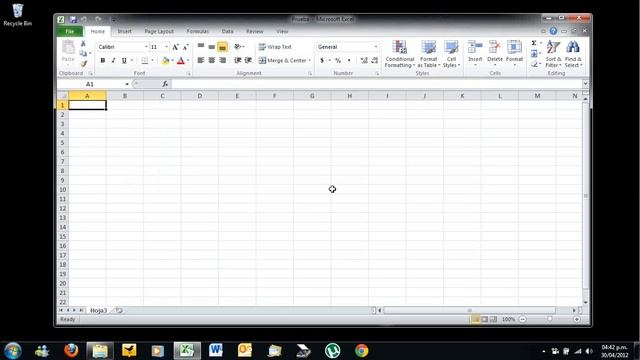The image size is (640, 360).
Task: Center text horizontally
Action: pyautogui.click(x=211, y=60)
